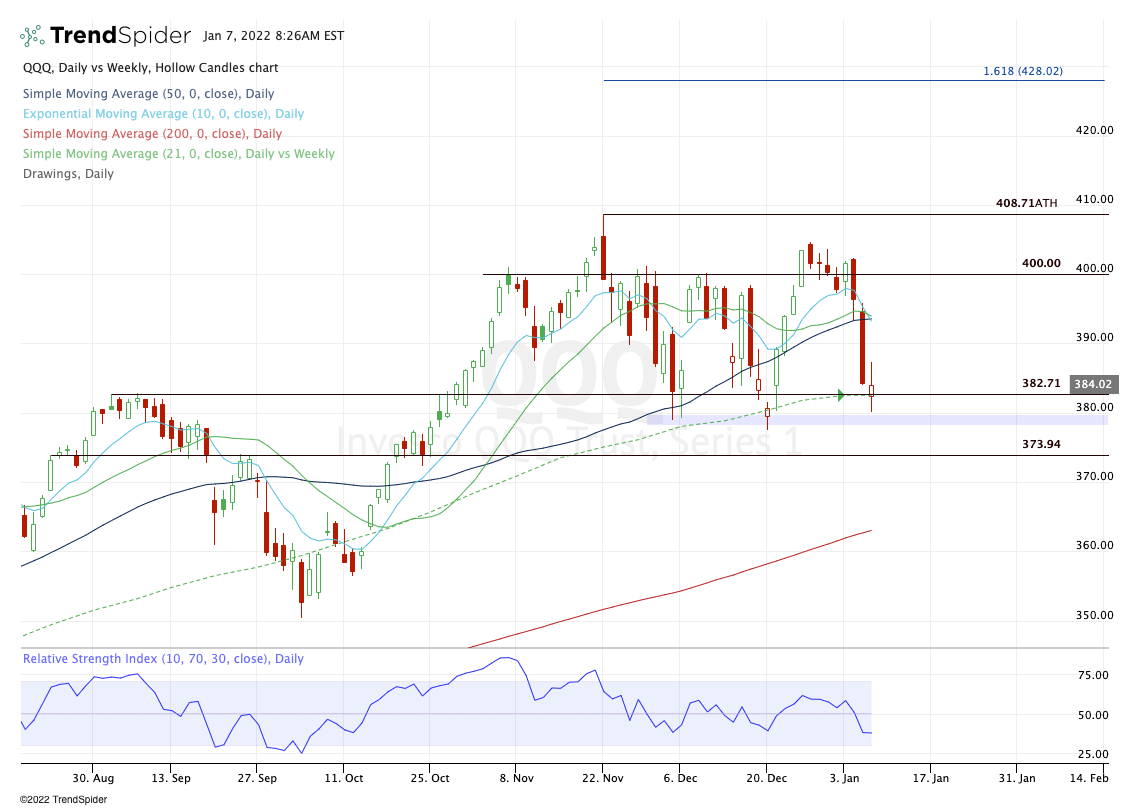Click the 30. Aug date label
Image resolution: width=1139 pixels, height=809 pixels.
coord(93,778)
